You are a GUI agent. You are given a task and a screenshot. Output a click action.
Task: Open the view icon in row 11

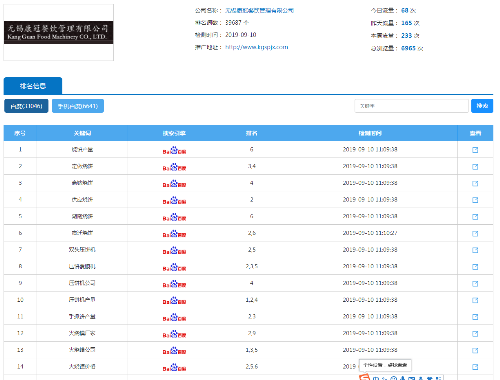click(475, 317)
